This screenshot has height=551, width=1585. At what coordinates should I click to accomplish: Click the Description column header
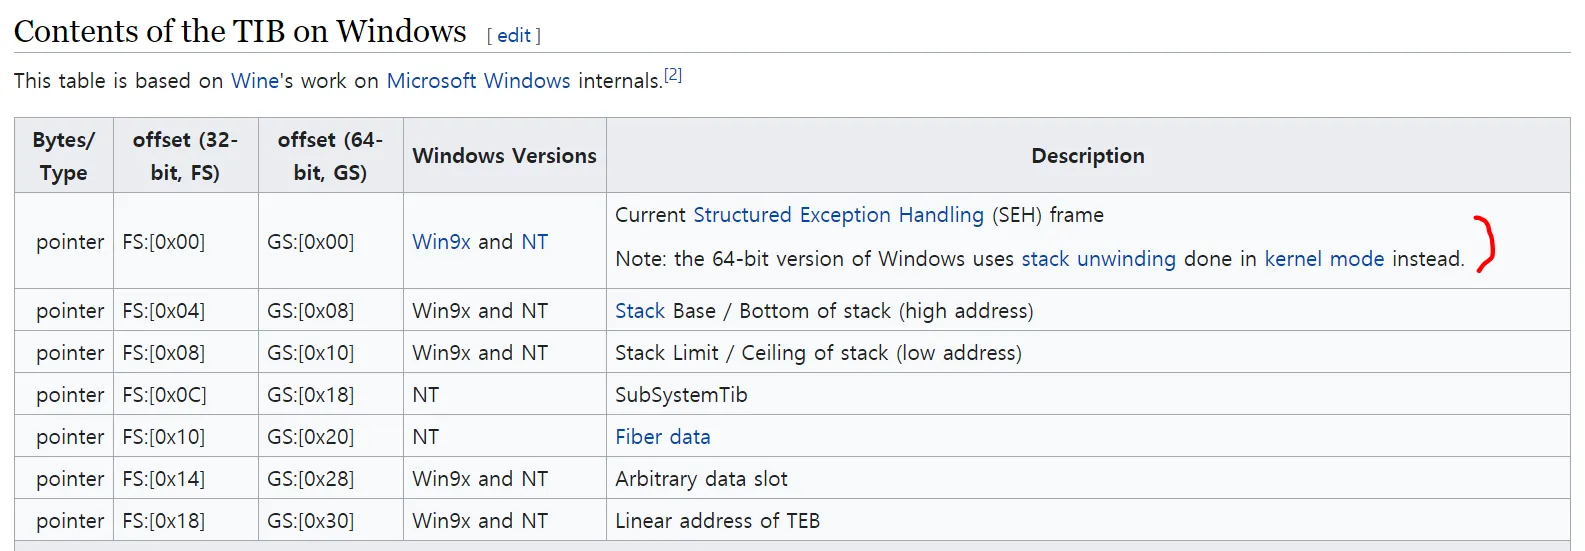point(1087,156)
